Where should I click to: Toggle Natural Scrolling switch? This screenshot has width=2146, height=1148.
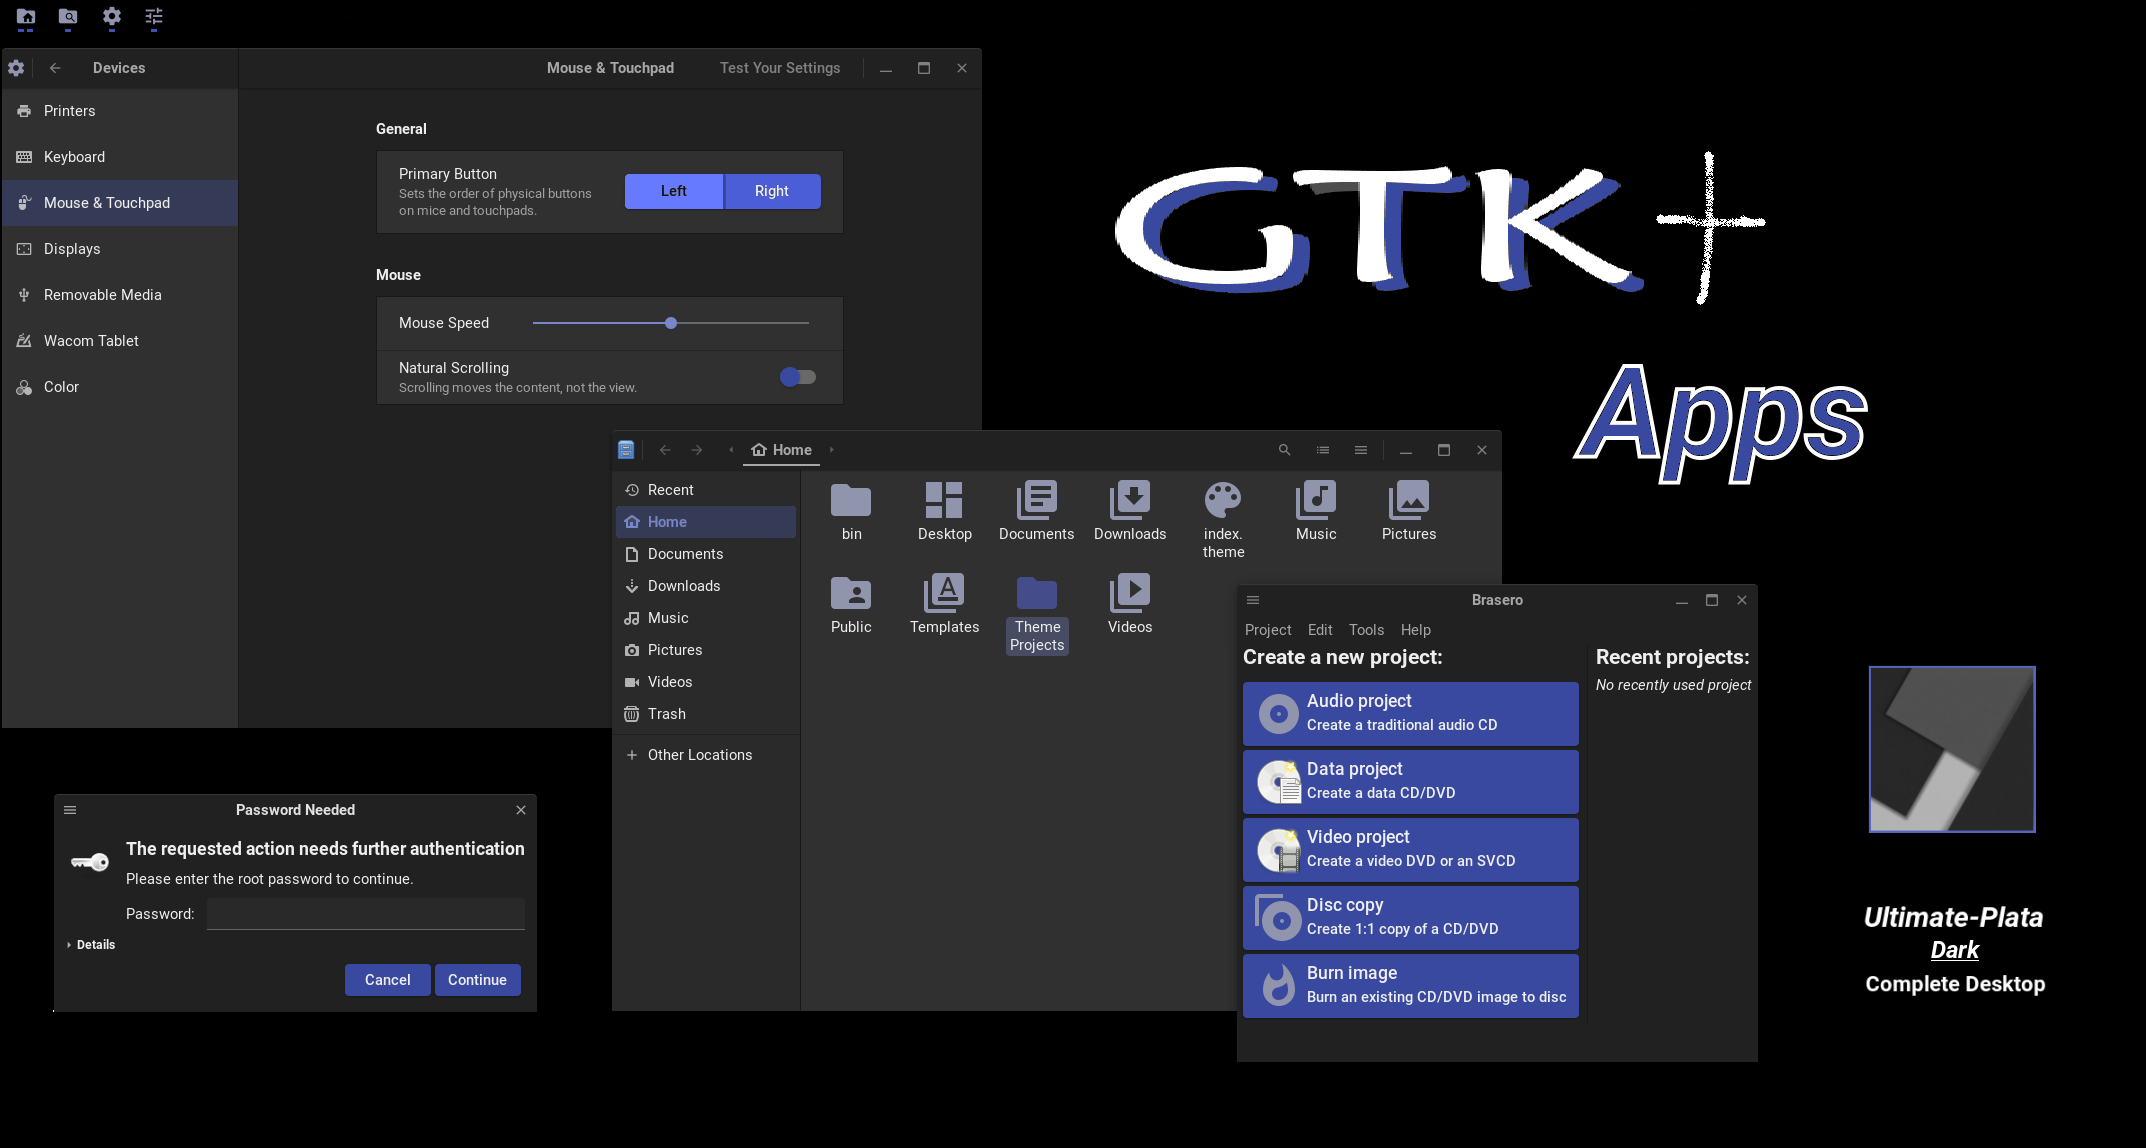(798, 377)
